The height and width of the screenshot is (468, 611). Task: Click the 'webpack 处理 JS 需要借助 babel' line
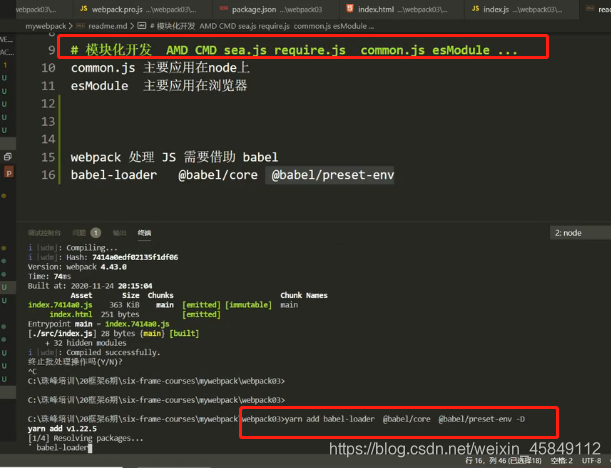(174, 157)
